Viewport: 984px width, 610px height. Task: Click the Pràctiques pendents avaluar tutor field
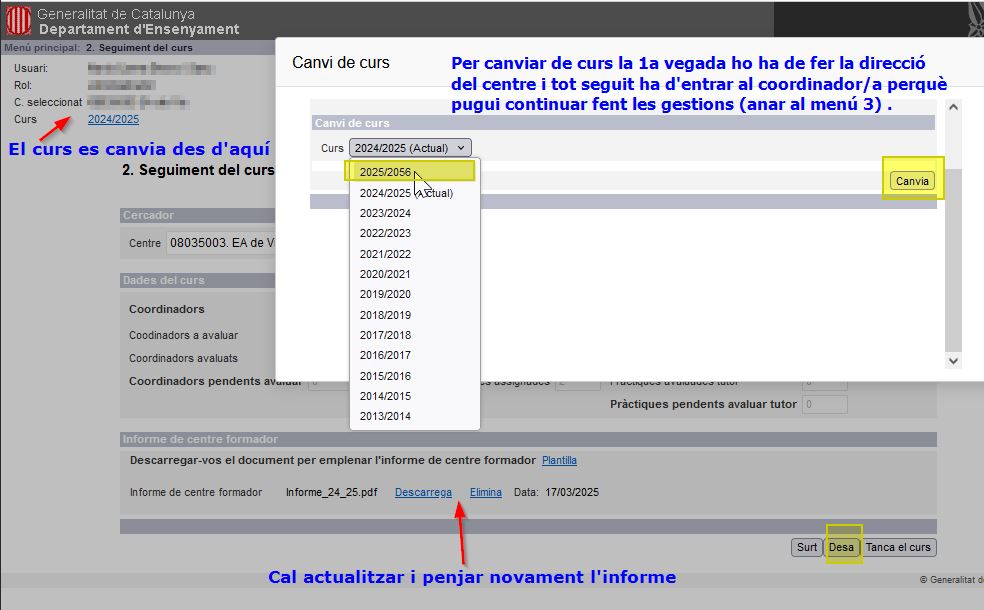pyautogui.click(x=825, y=404)
